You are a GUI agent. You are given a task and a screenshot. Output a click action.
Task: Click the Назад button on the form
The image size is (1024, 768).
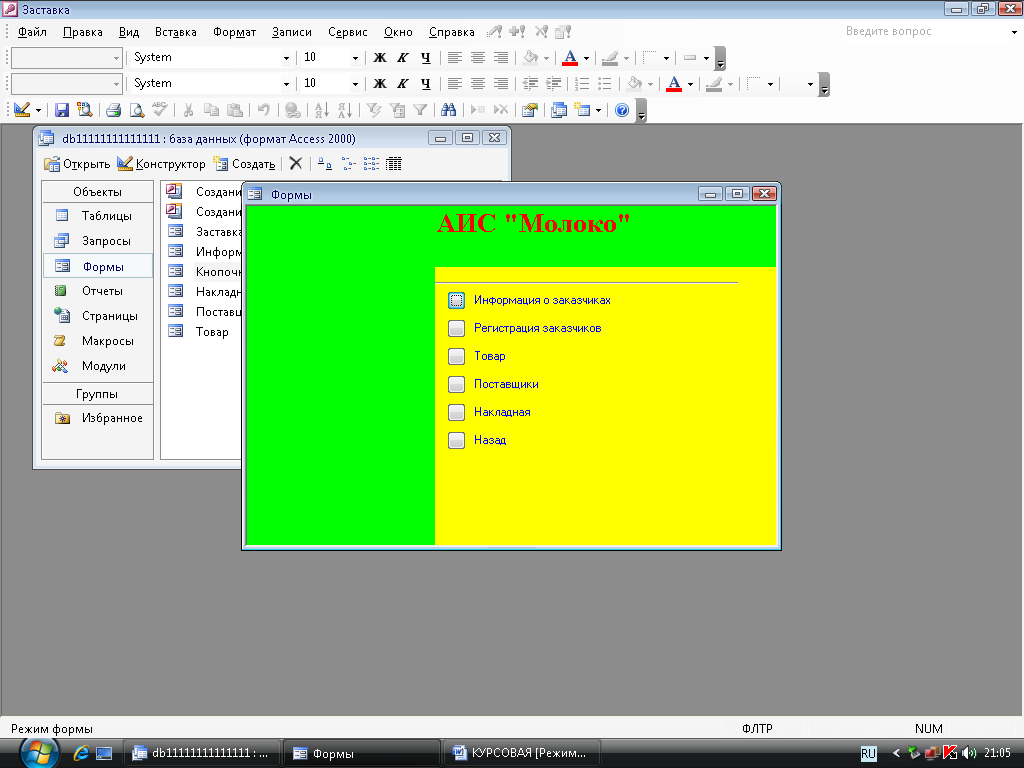pos(456,440)
